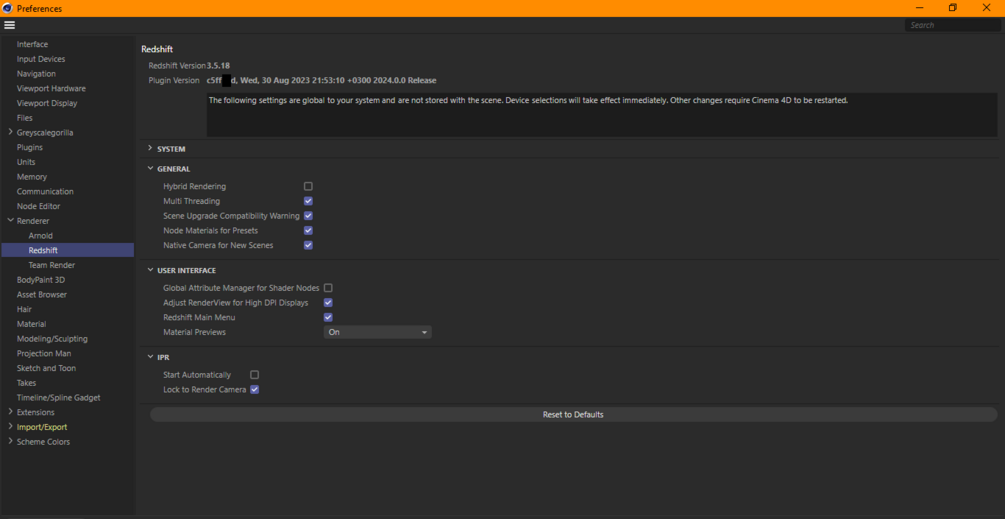This screenshot has height=519, width=1005.
Task: Select Material category in sidebar
Action: pyautogui.click(x=31, y=324)
